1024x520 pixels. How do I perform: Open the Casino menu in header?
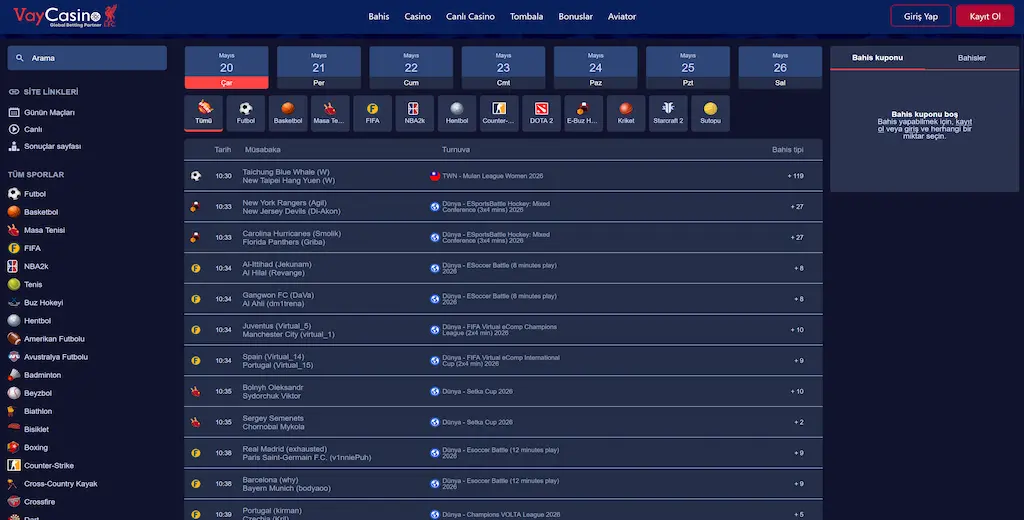pos(417,16)
